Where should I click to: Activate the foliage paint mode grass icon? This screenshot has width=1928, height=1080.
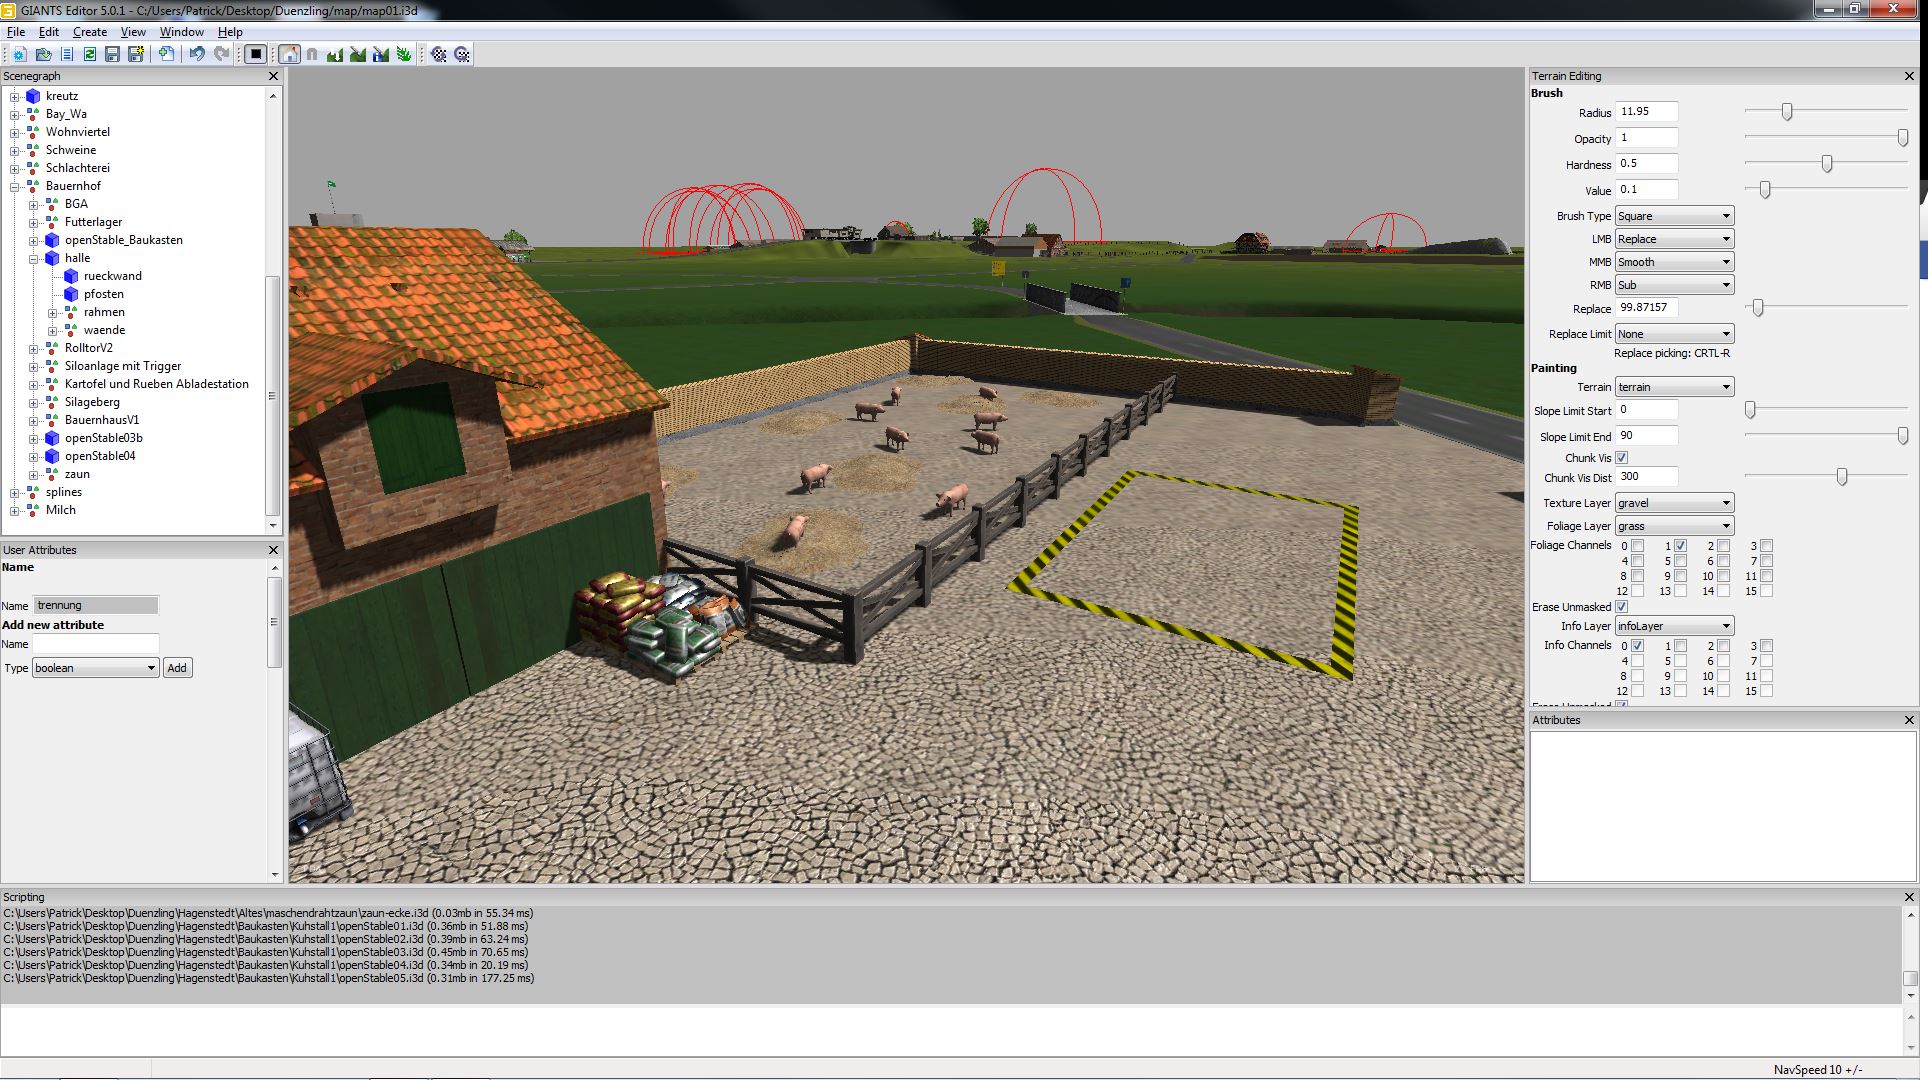[404, 54]
